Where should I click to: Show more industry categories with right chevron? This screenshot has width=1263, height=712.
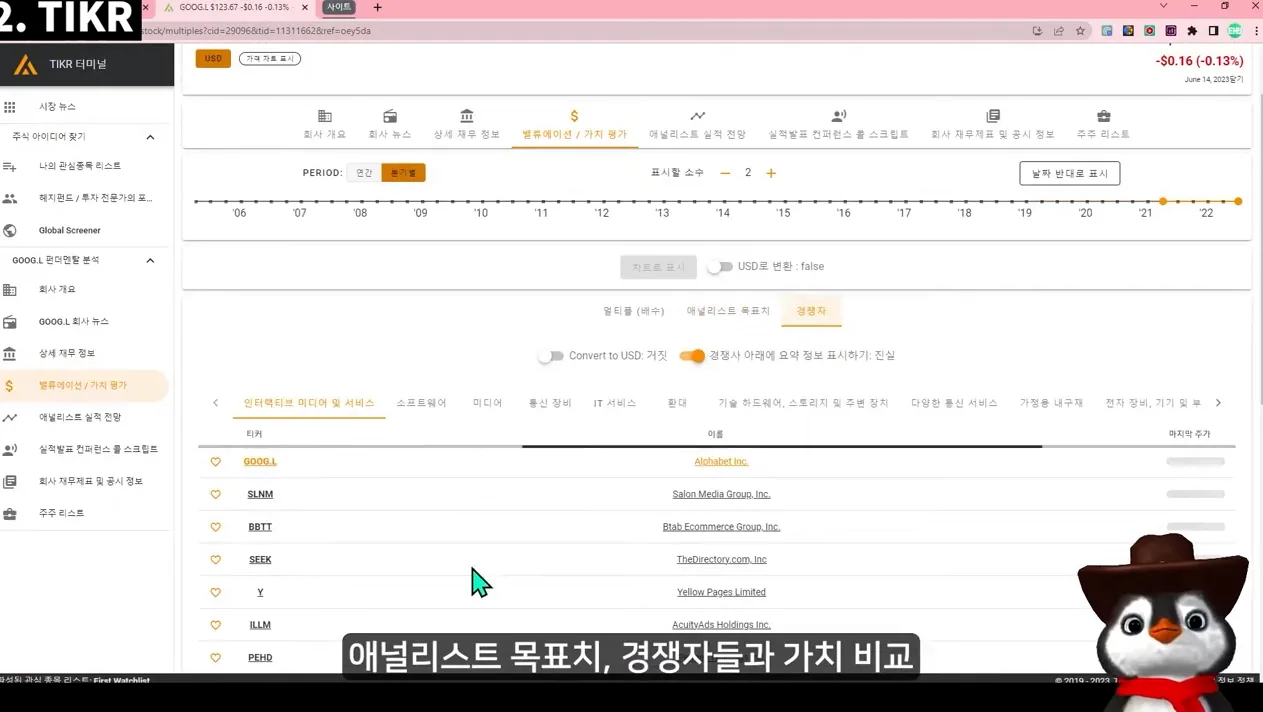(1218, 403)
